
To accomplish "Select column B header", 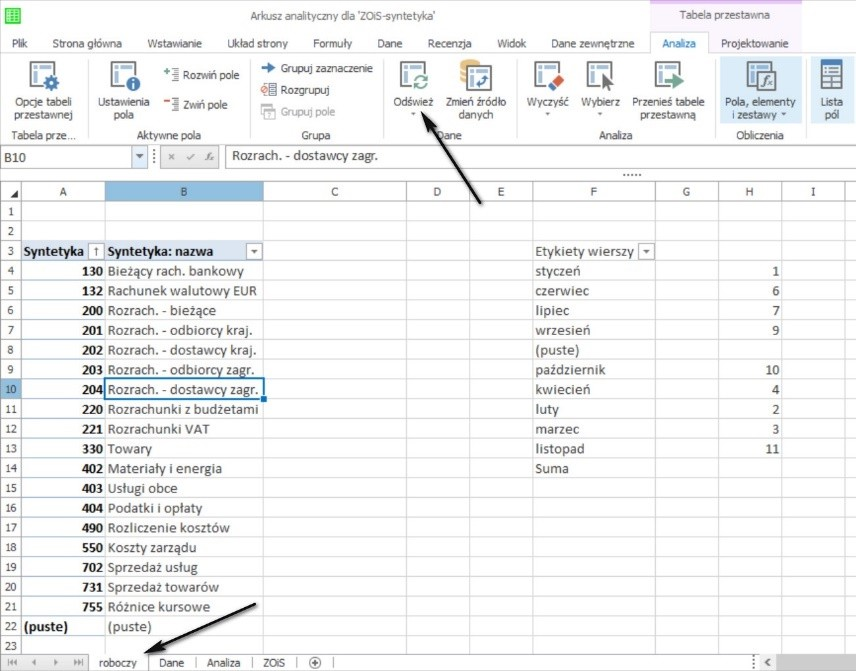I will pyautogui.click(x=184, y=192).
